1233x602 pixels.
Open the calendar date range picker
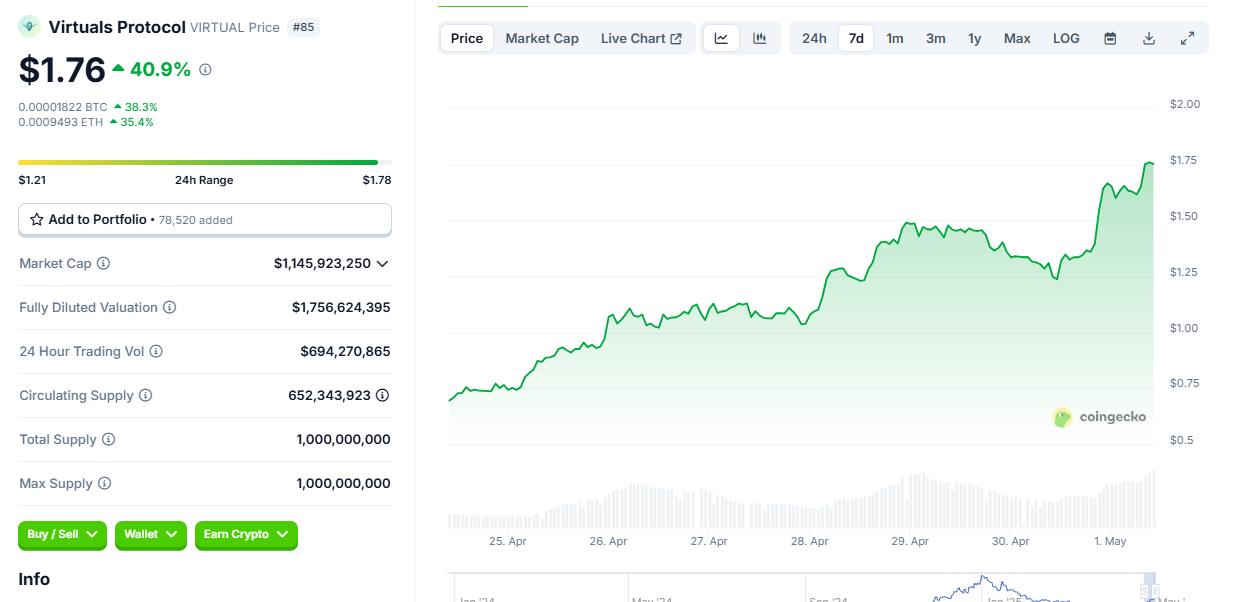click(1110, 38)
